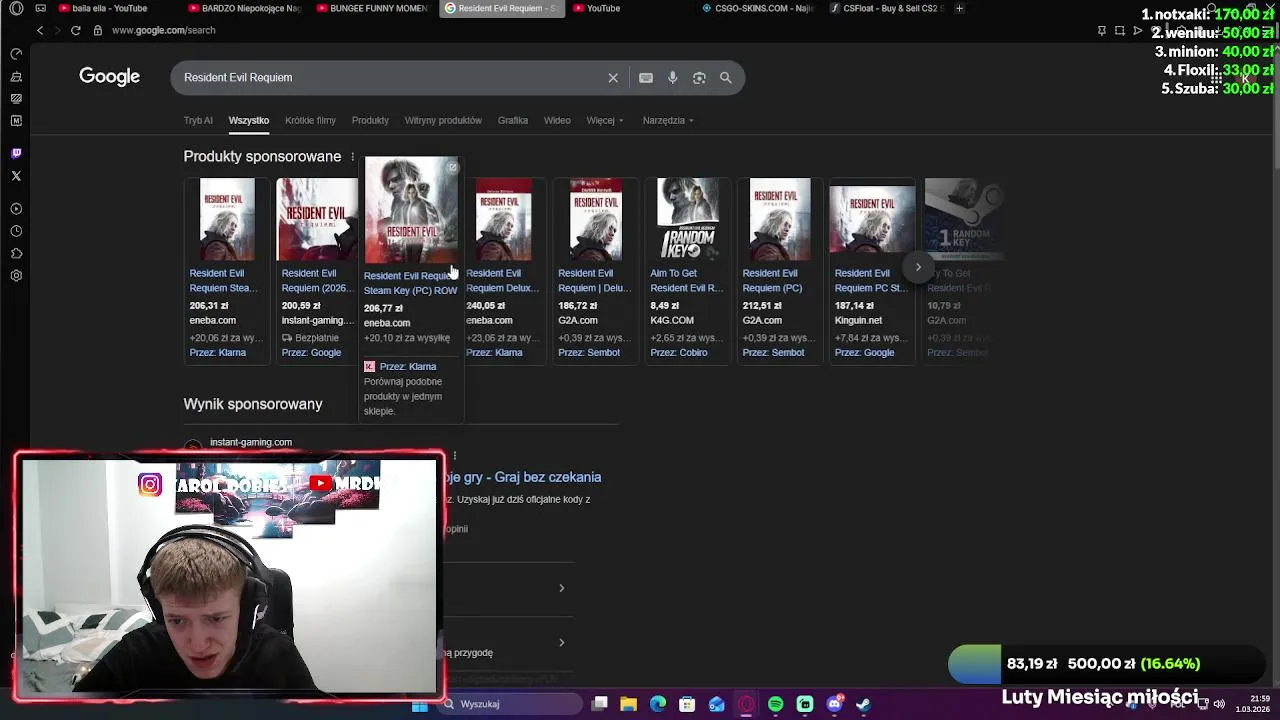Open the sidebar icon labeled M
1280x720 pixels.
coord(16,120)
